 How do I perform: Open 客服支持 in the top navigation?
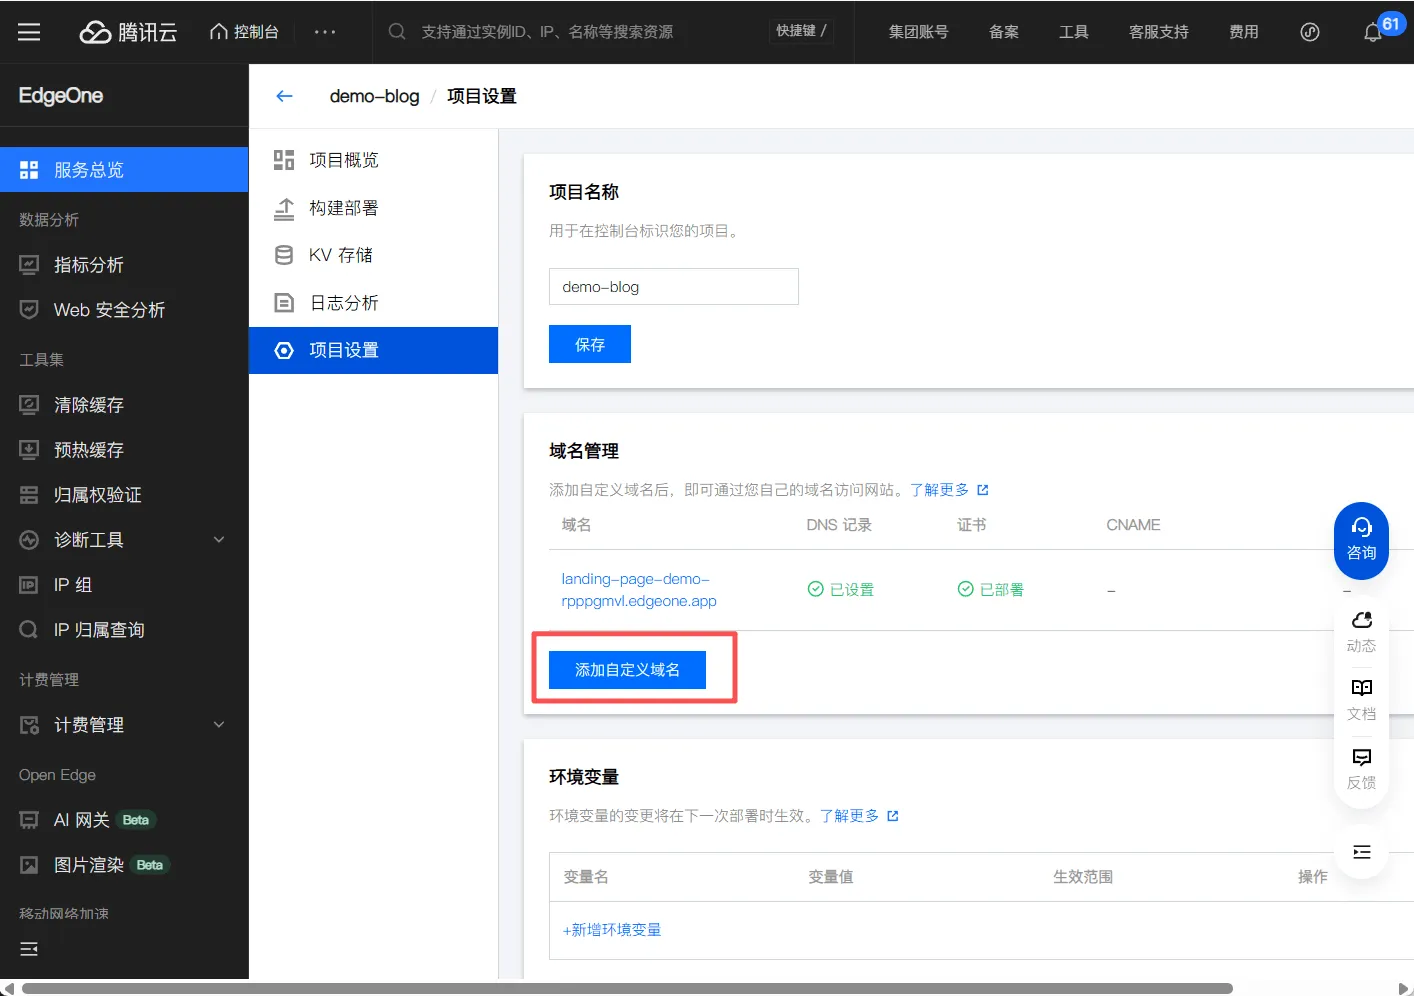click(1158, 32)
